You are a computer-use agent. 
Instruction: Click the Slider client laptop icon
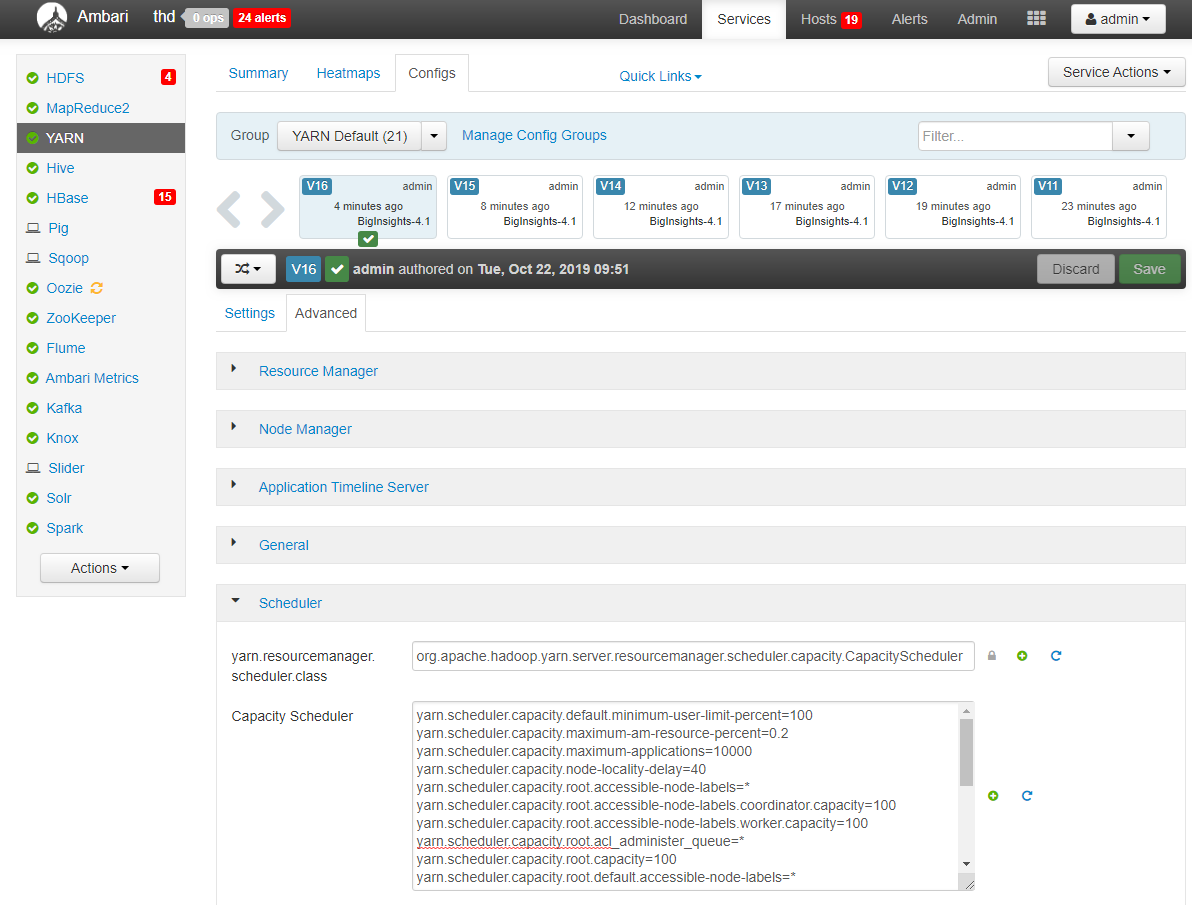(33, 468)
